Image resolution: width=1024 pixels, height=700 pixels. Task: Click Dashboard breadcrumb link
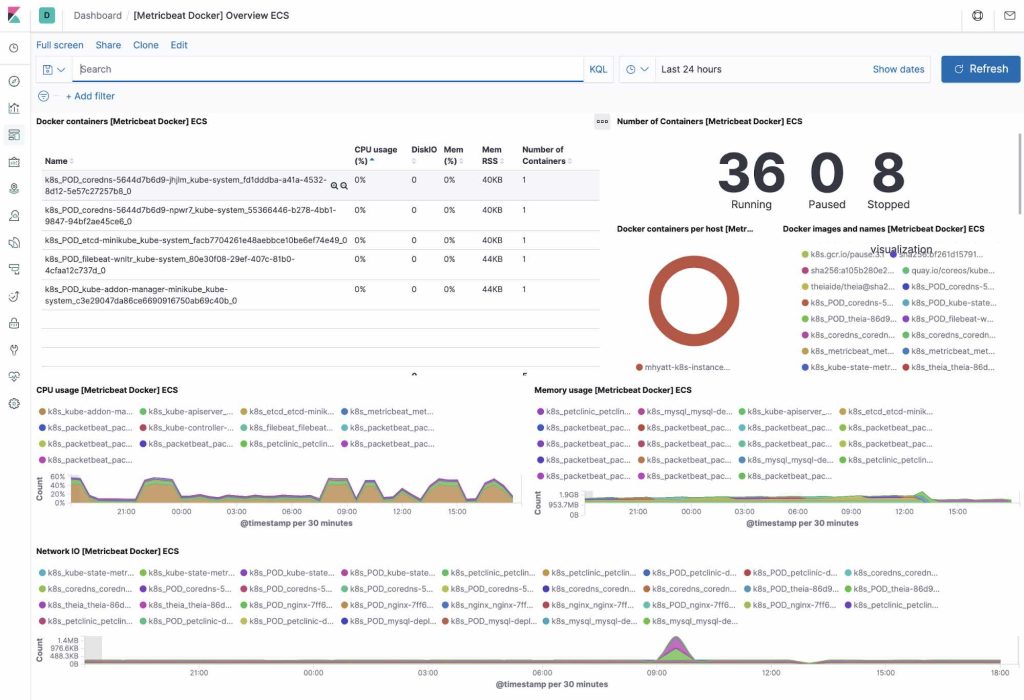(97, 15)
